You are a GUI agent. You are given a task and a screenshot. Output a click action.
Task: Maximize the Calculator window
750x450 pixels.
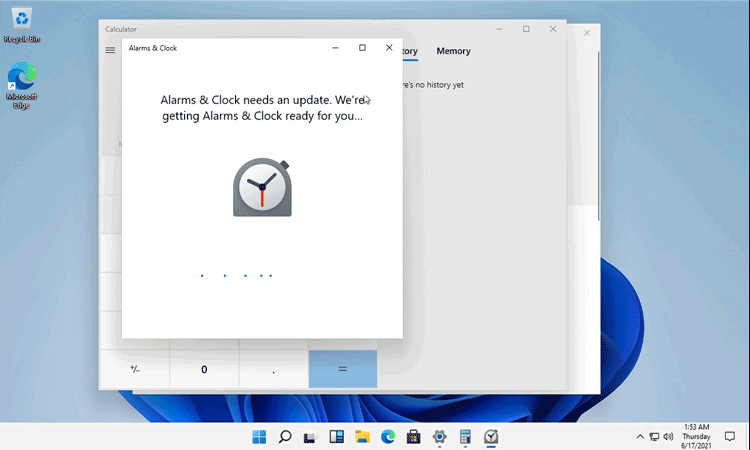(x=526, y=29)
